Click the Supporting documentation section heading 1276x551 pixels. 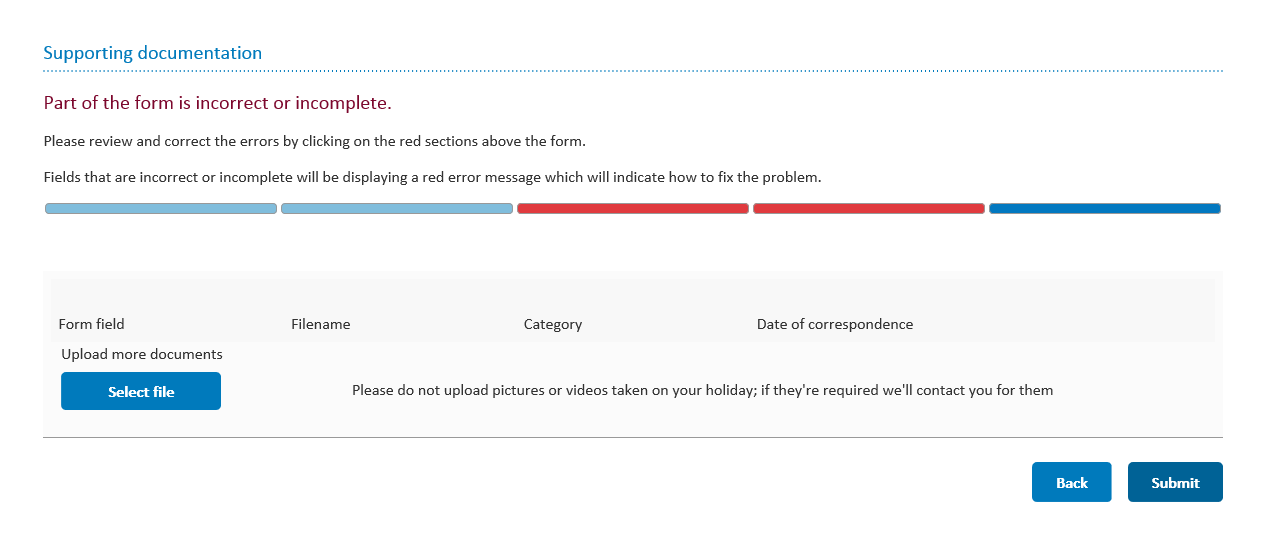pyautogui.click(x=153, y=53)
